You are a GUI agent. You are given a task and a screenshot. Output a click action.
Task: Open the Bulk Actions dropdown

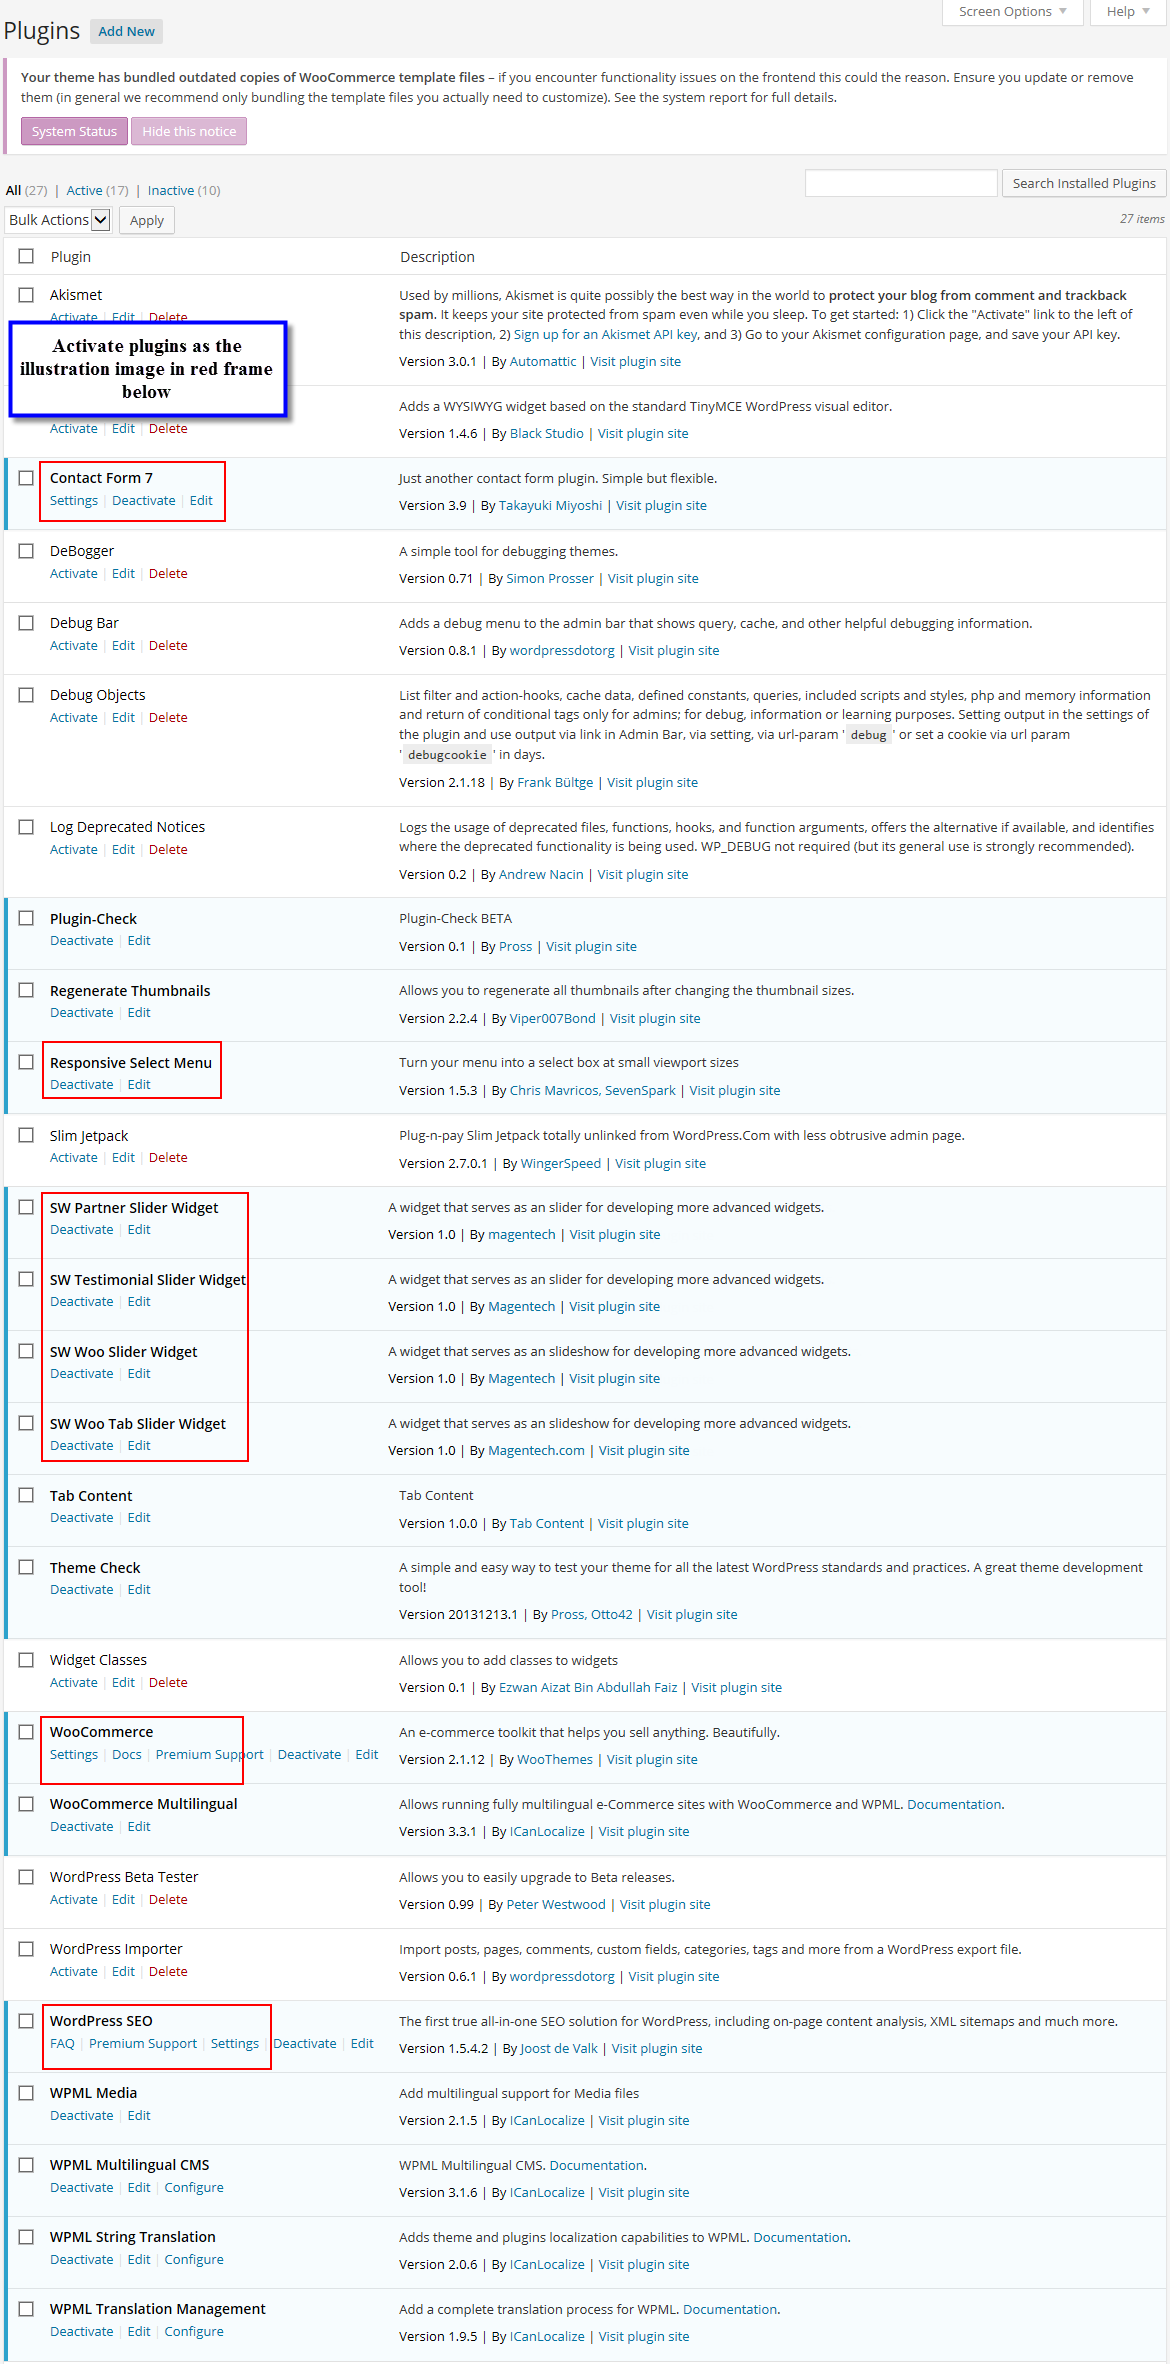[58, 220]
